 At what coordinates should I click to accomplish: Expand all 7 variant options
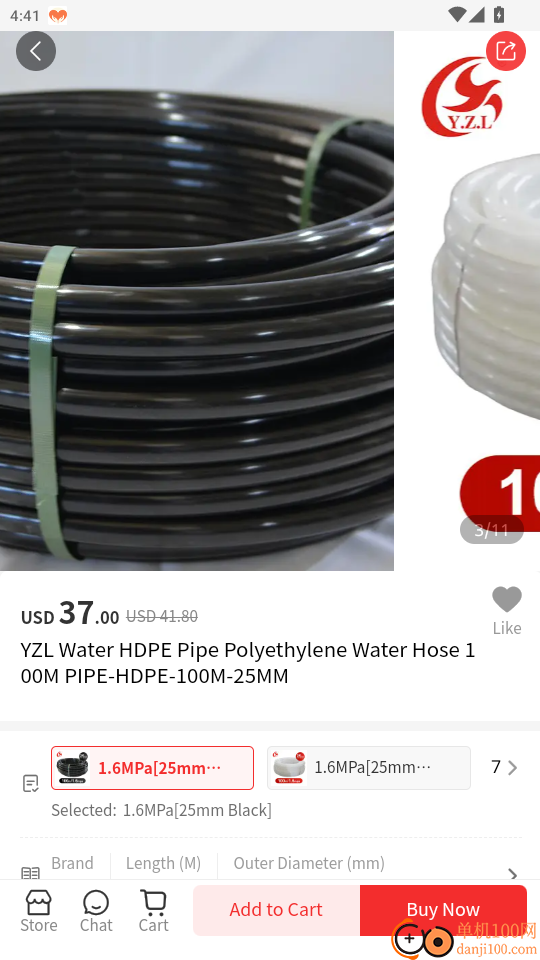click(x=504, y=767)
